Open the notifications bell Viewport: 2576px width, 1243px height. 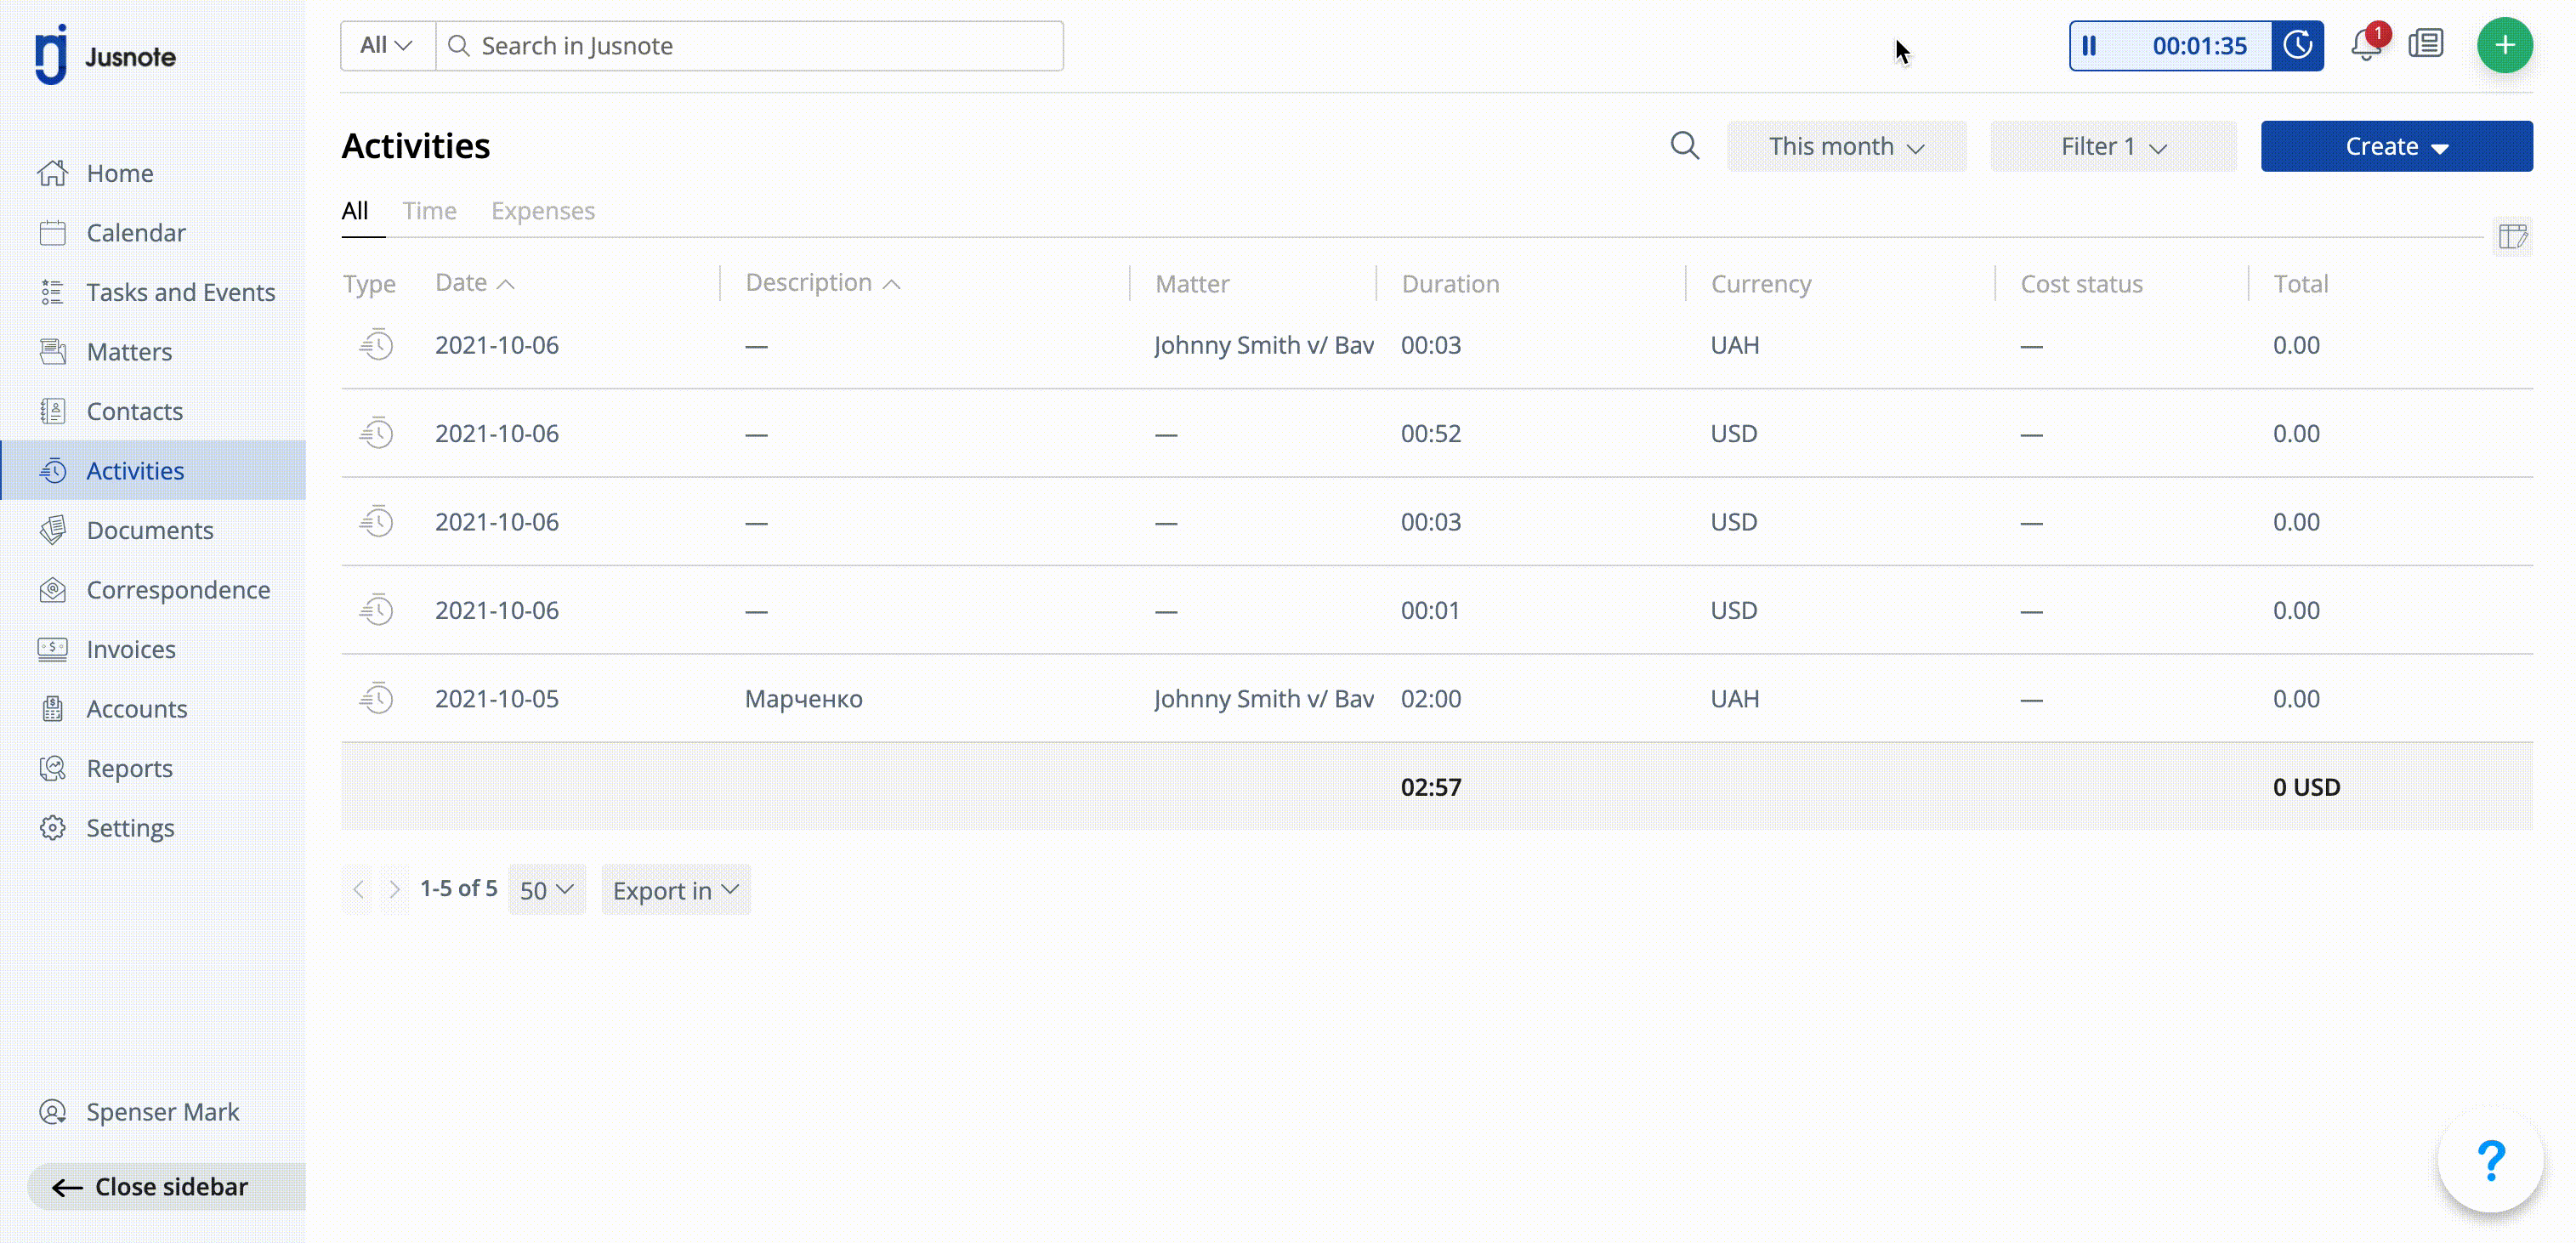click(2366, 45)
